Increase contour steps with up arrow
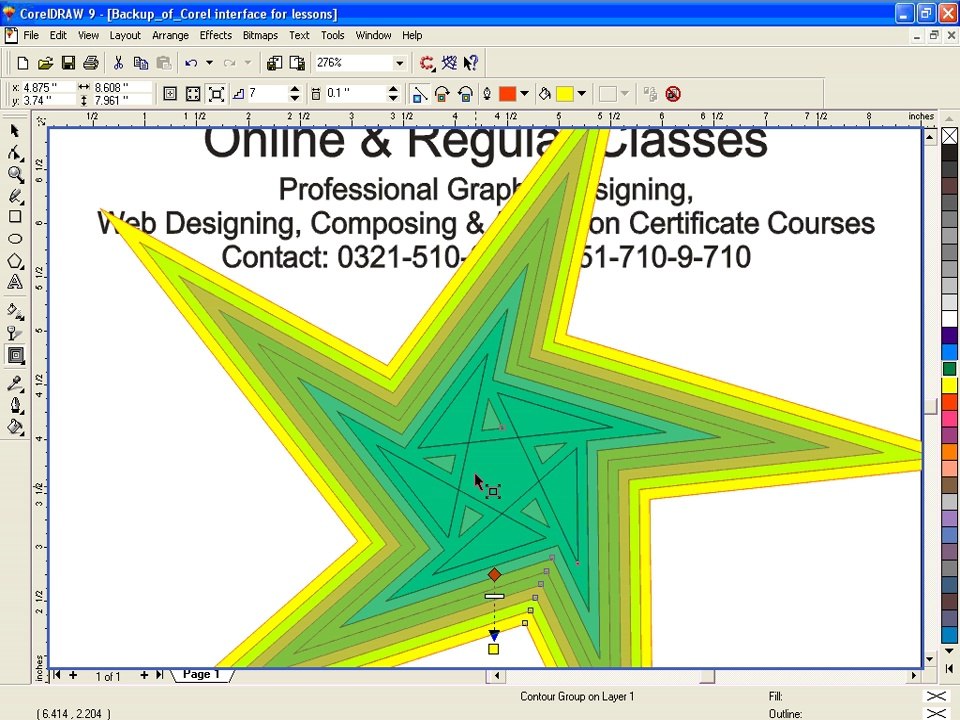The width and height of the screenshot is (960, 720). 295,89
